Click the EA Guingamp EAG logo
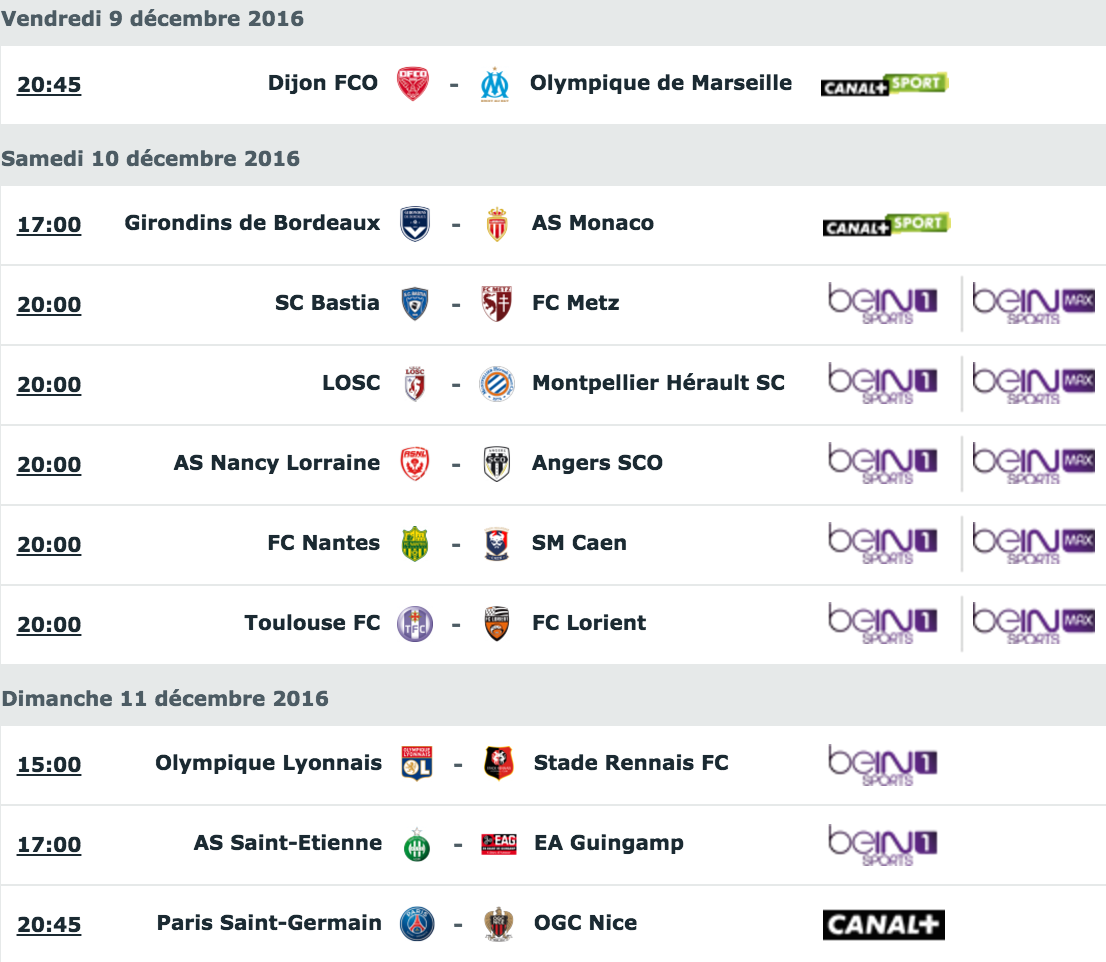 tap(499, 844)
